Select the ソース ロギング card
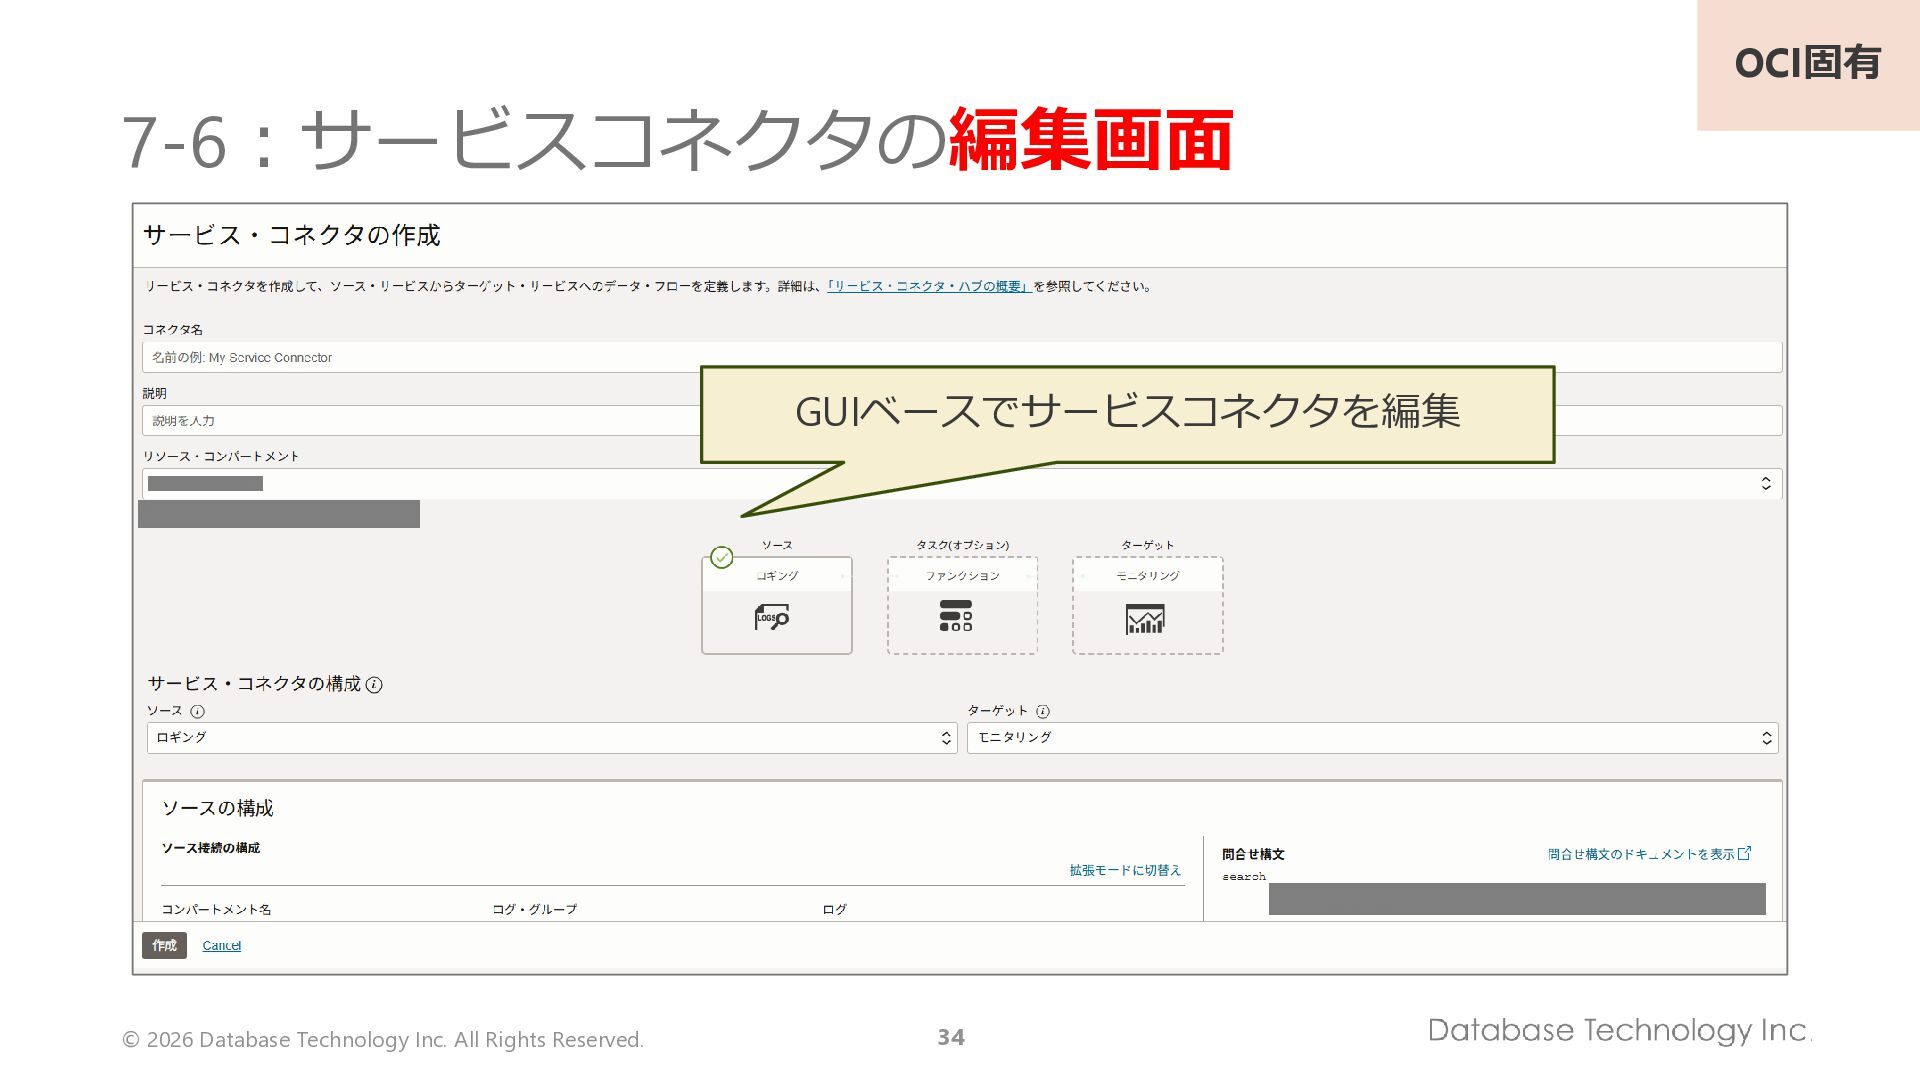1920x1080 pixels. click(x=777, y=605)
